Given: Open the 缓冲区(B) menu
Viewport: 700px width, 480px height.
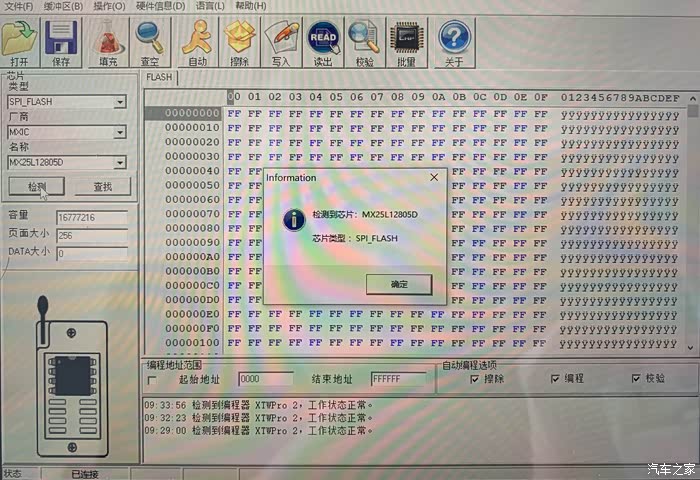Looking at the screenshot, I should [x=63, y=6].
